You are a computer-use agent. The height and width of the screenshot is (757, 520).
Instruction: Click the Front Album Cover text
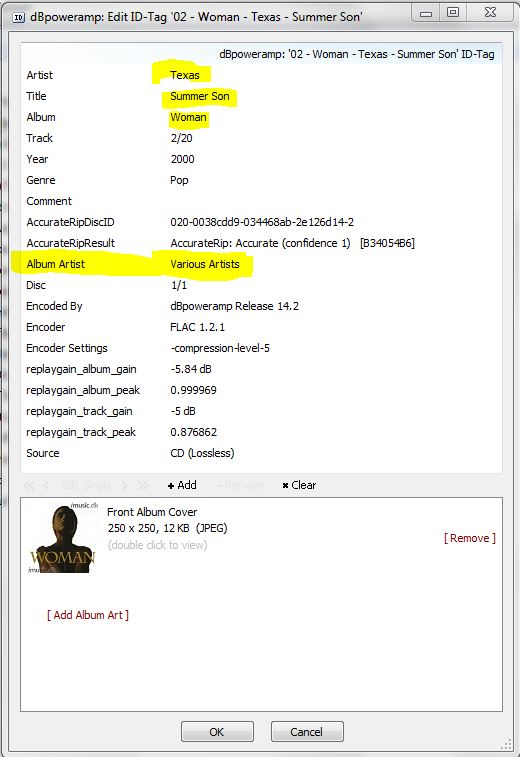[152, 512]
